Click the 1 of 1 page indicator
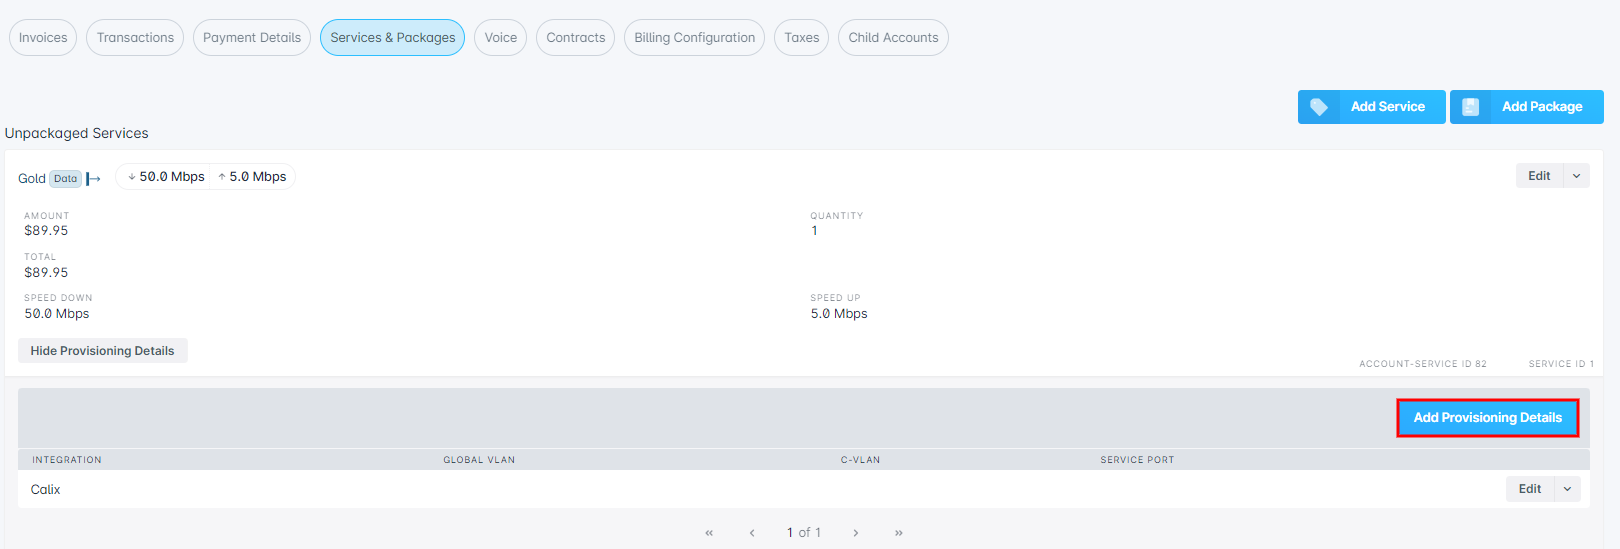Screen dimensions: 1620x549 click(x=804, y=533)
